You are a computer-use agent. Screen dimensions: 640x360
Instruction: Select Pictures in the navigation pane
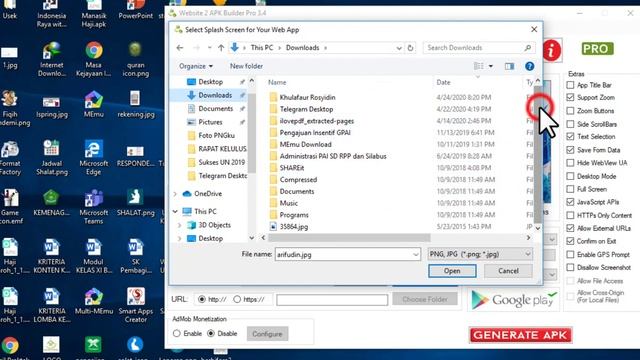tap(211, 122)
